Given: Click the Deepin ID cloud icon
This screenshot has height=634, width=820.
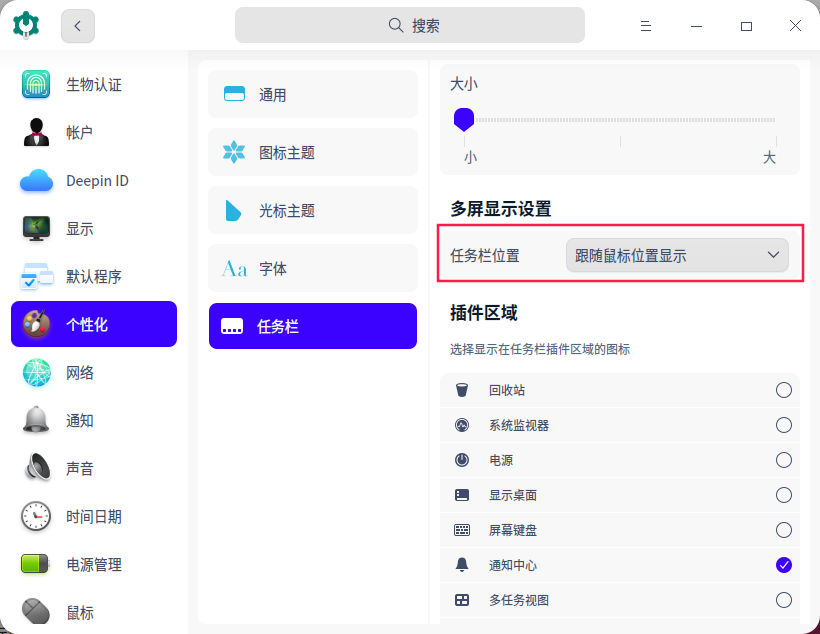Looking at the screenshot, I should click(36, 180).
